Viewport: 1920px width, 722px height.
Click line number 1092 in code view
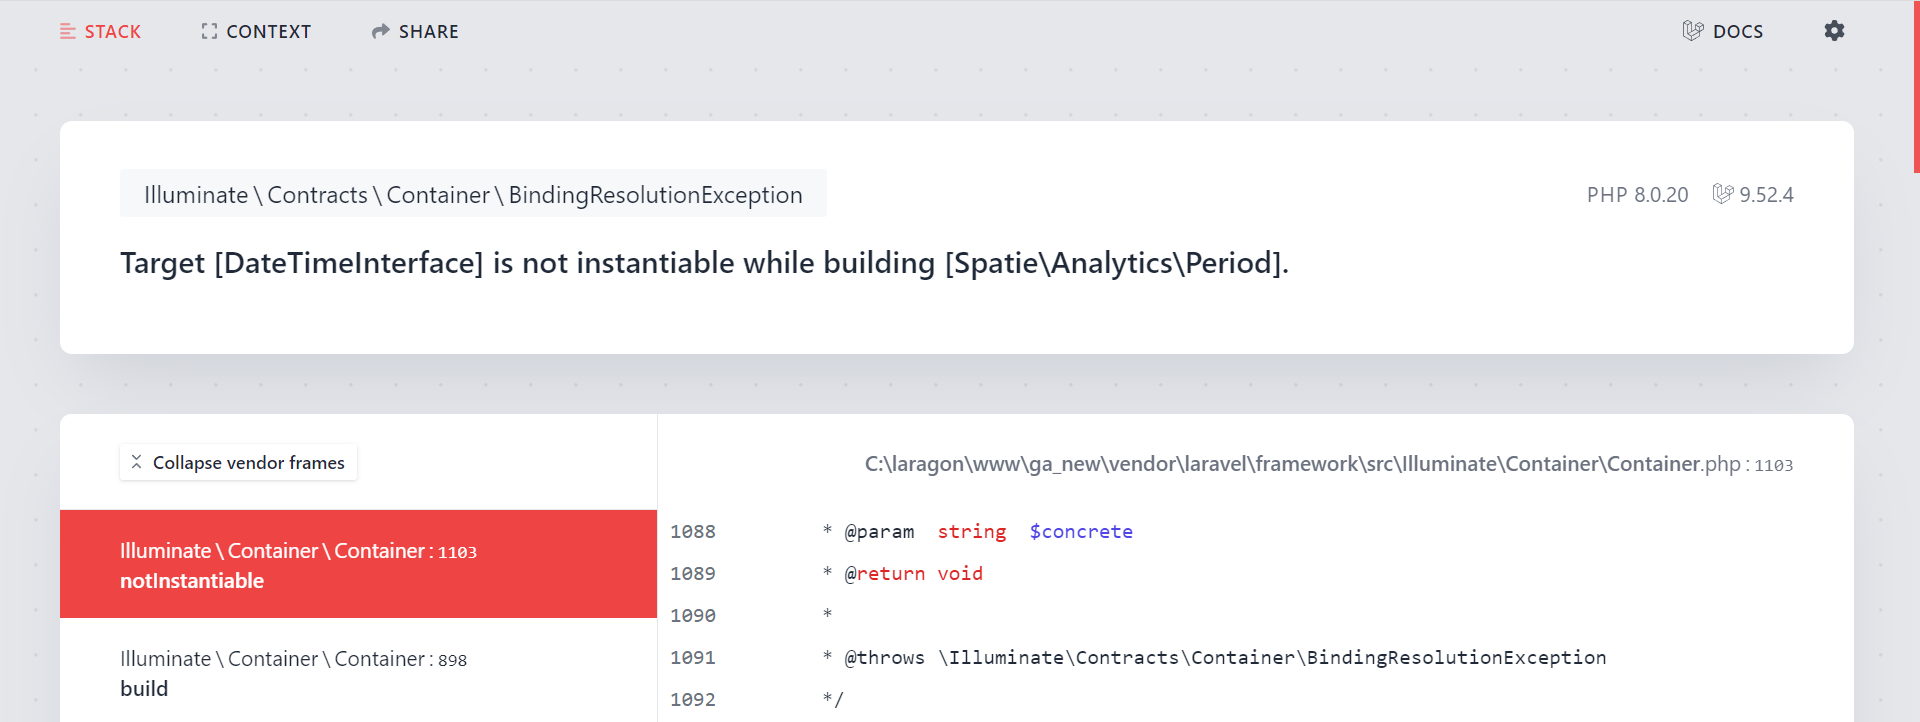693,700
